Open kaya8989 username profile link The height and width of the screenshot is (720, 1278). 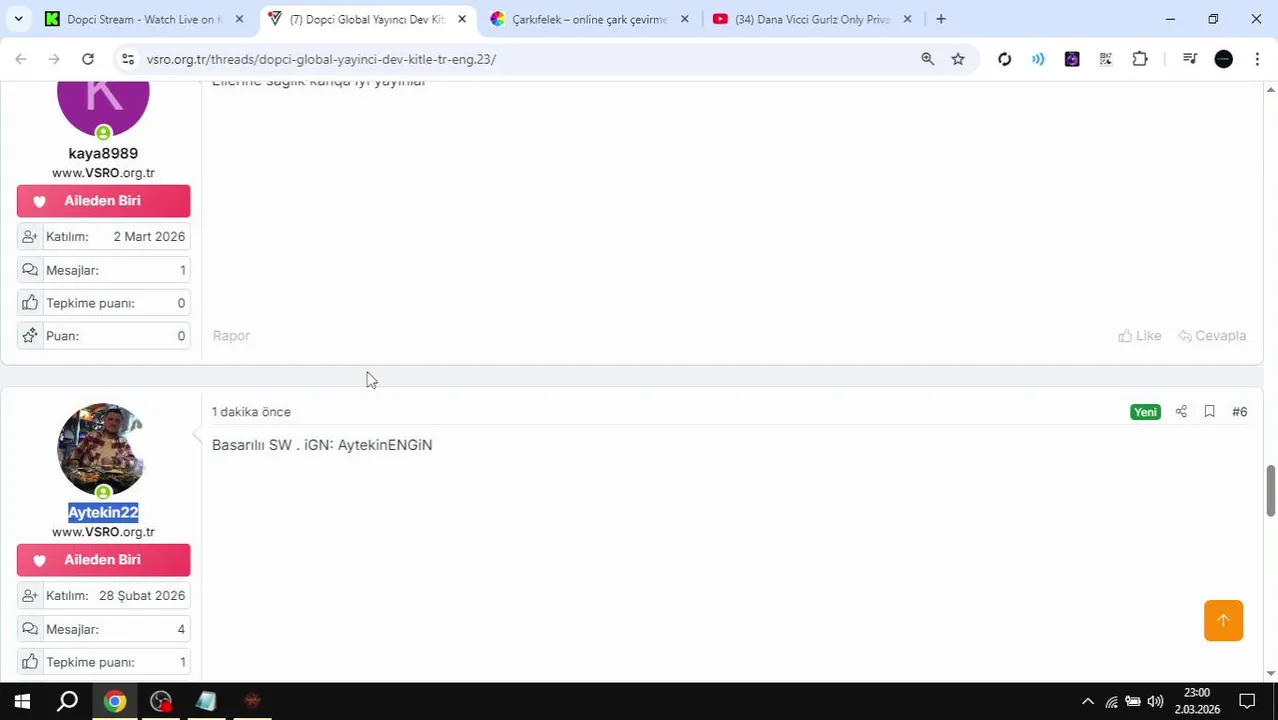click(x=103, y=153)
